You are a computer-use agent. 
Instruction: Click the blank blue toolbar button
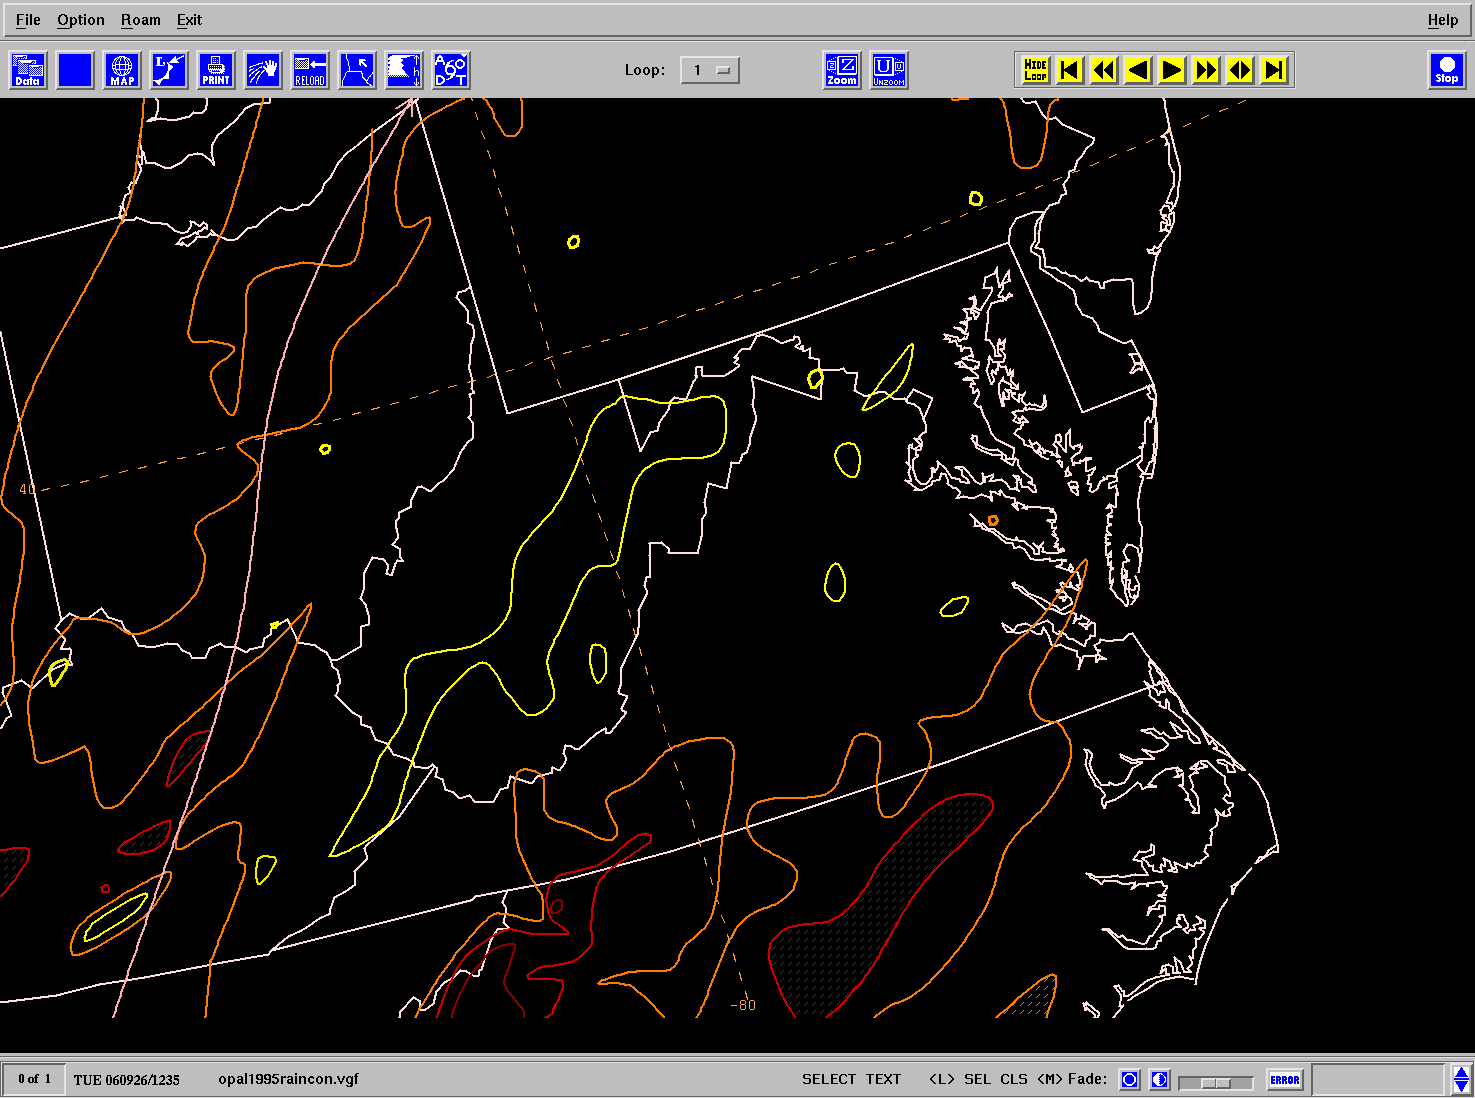pos(75,70)
